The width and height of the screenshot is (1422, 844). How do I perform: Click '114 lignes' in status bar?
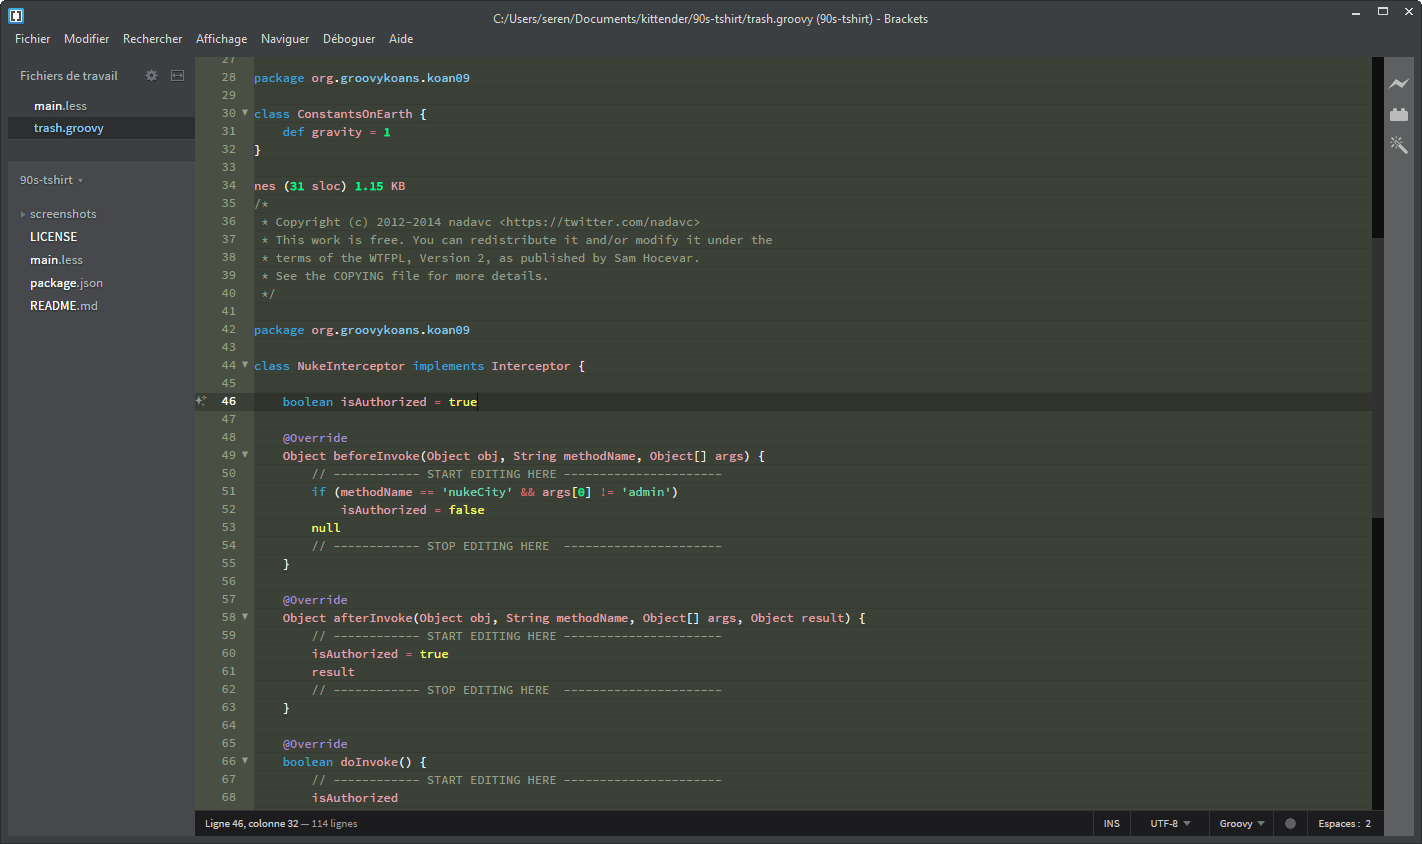tap(334, 824)
